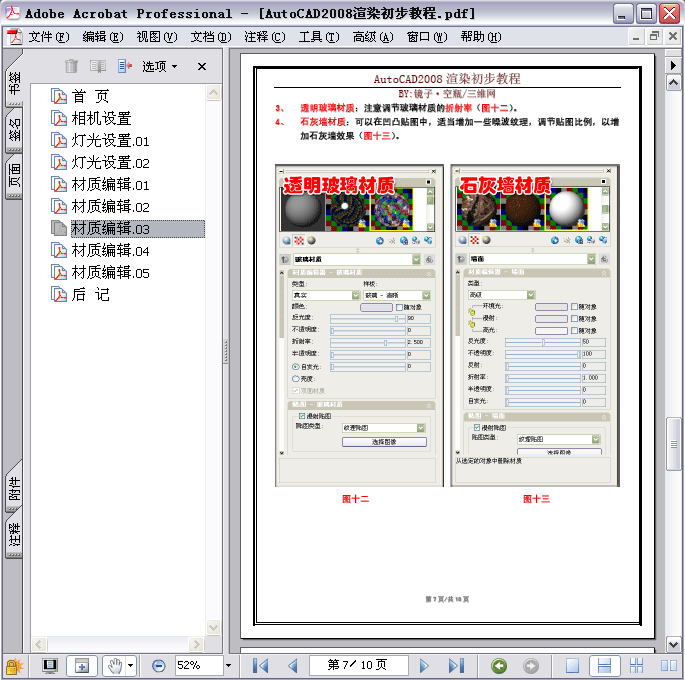
Task: Open the 注释(C) menu
Action: 265,37
